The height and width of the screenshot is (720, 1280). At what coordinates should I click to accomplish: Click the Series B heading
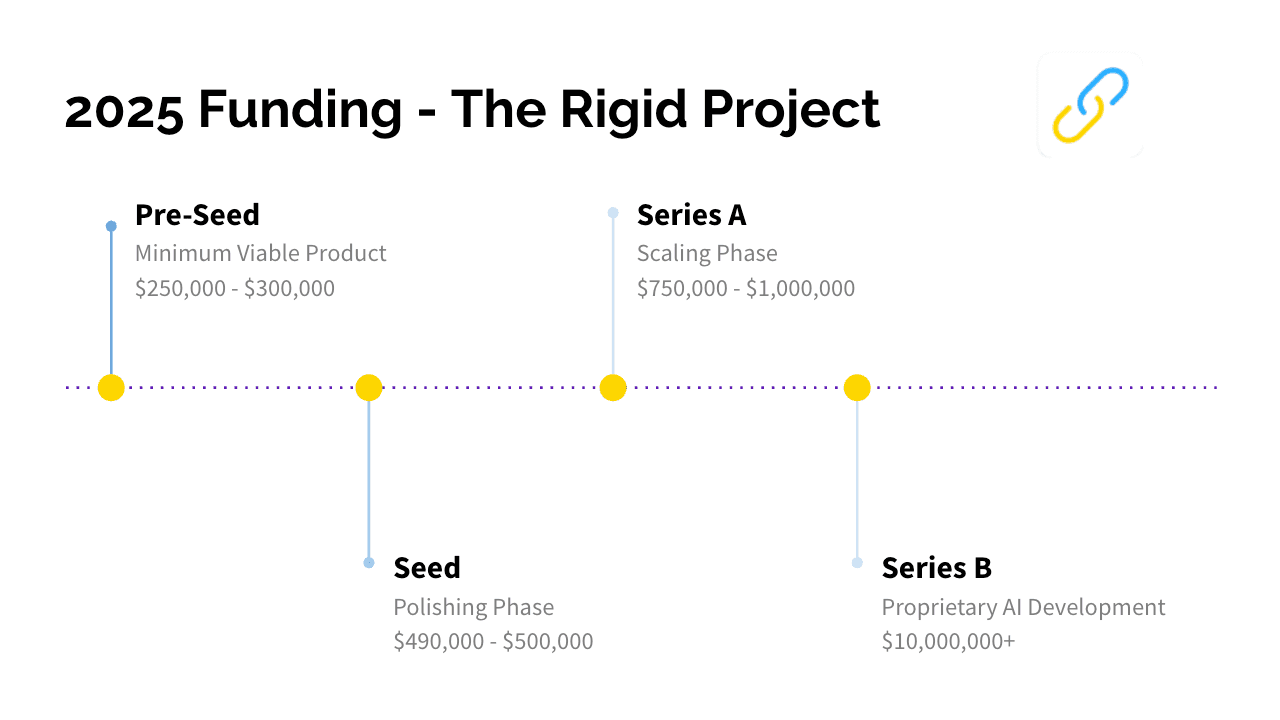click(936, 568)
